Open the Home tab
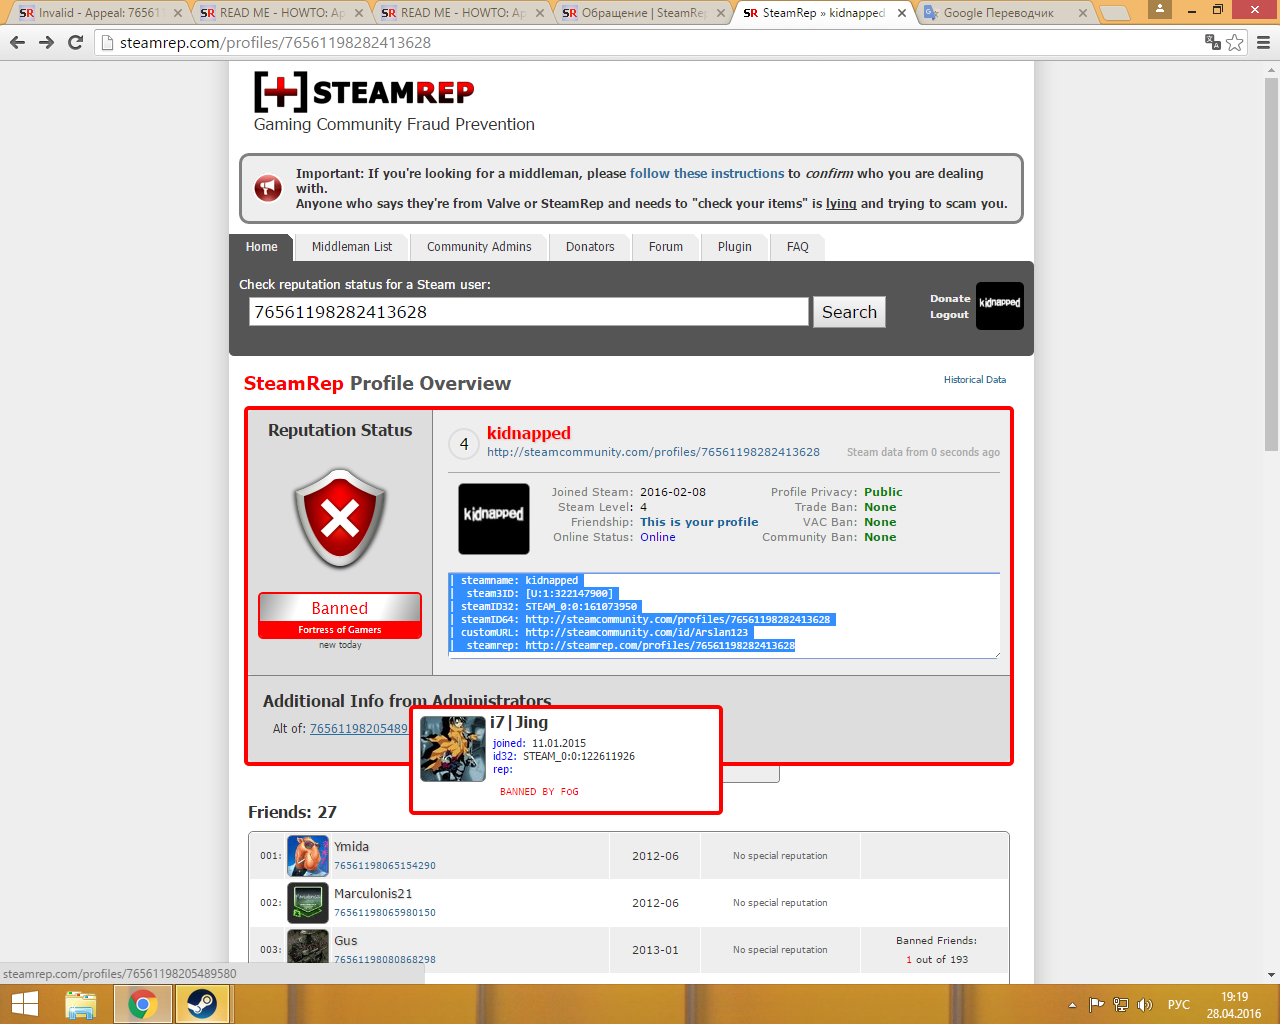Screen dimensions: 1280x1024 click(x=261, y=247)
